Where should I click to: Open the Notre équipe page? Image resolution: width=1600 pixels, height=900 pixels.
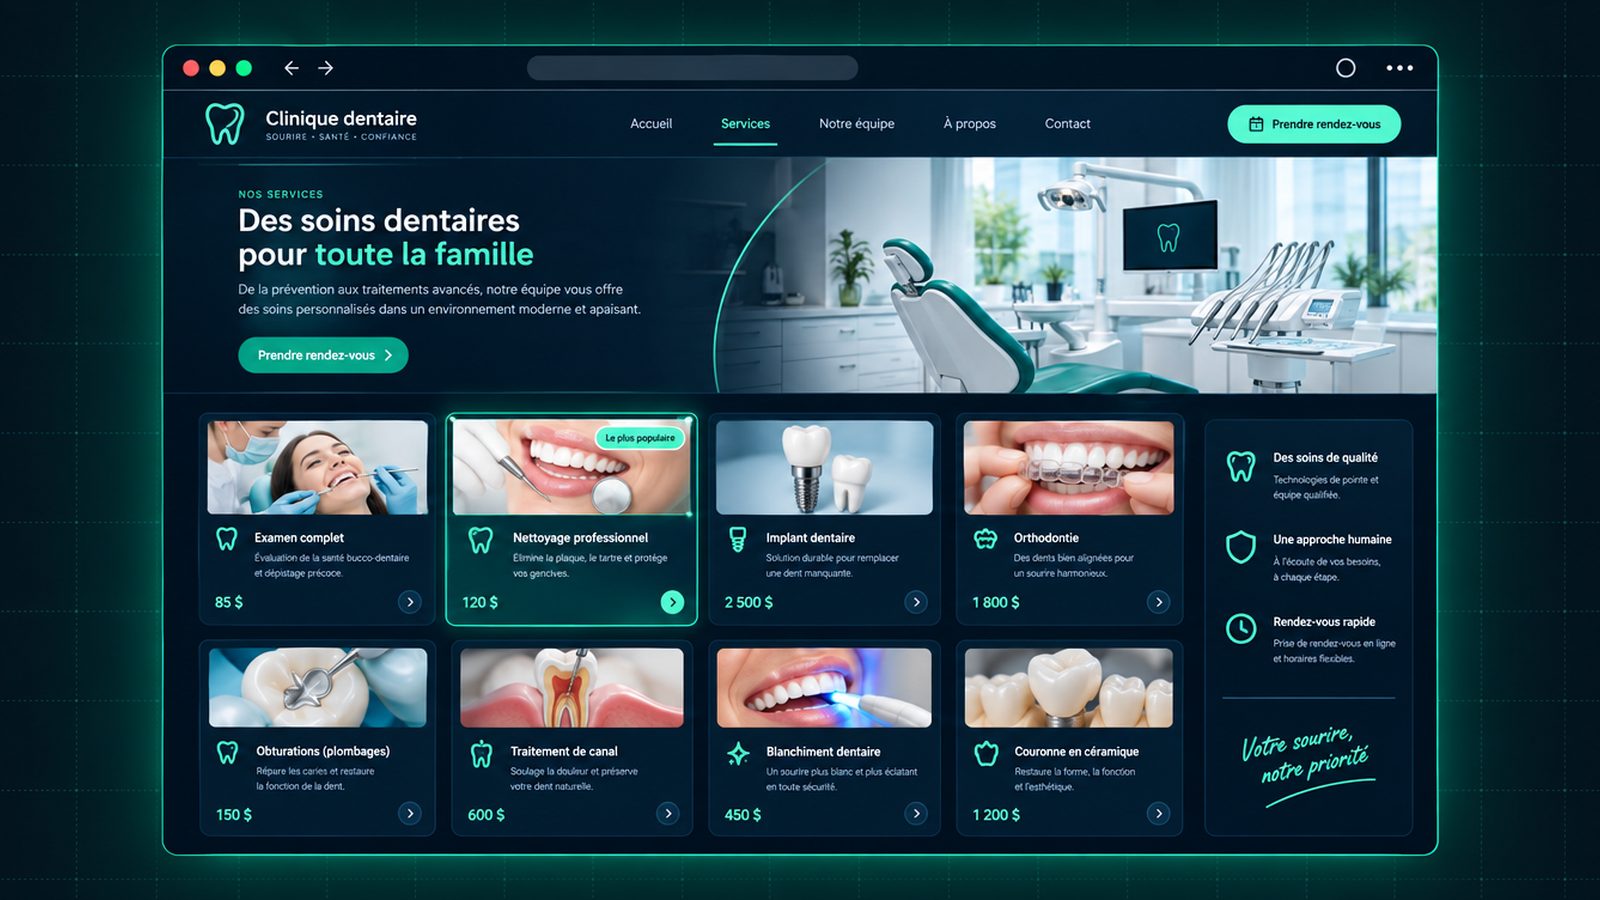[857, 124]
